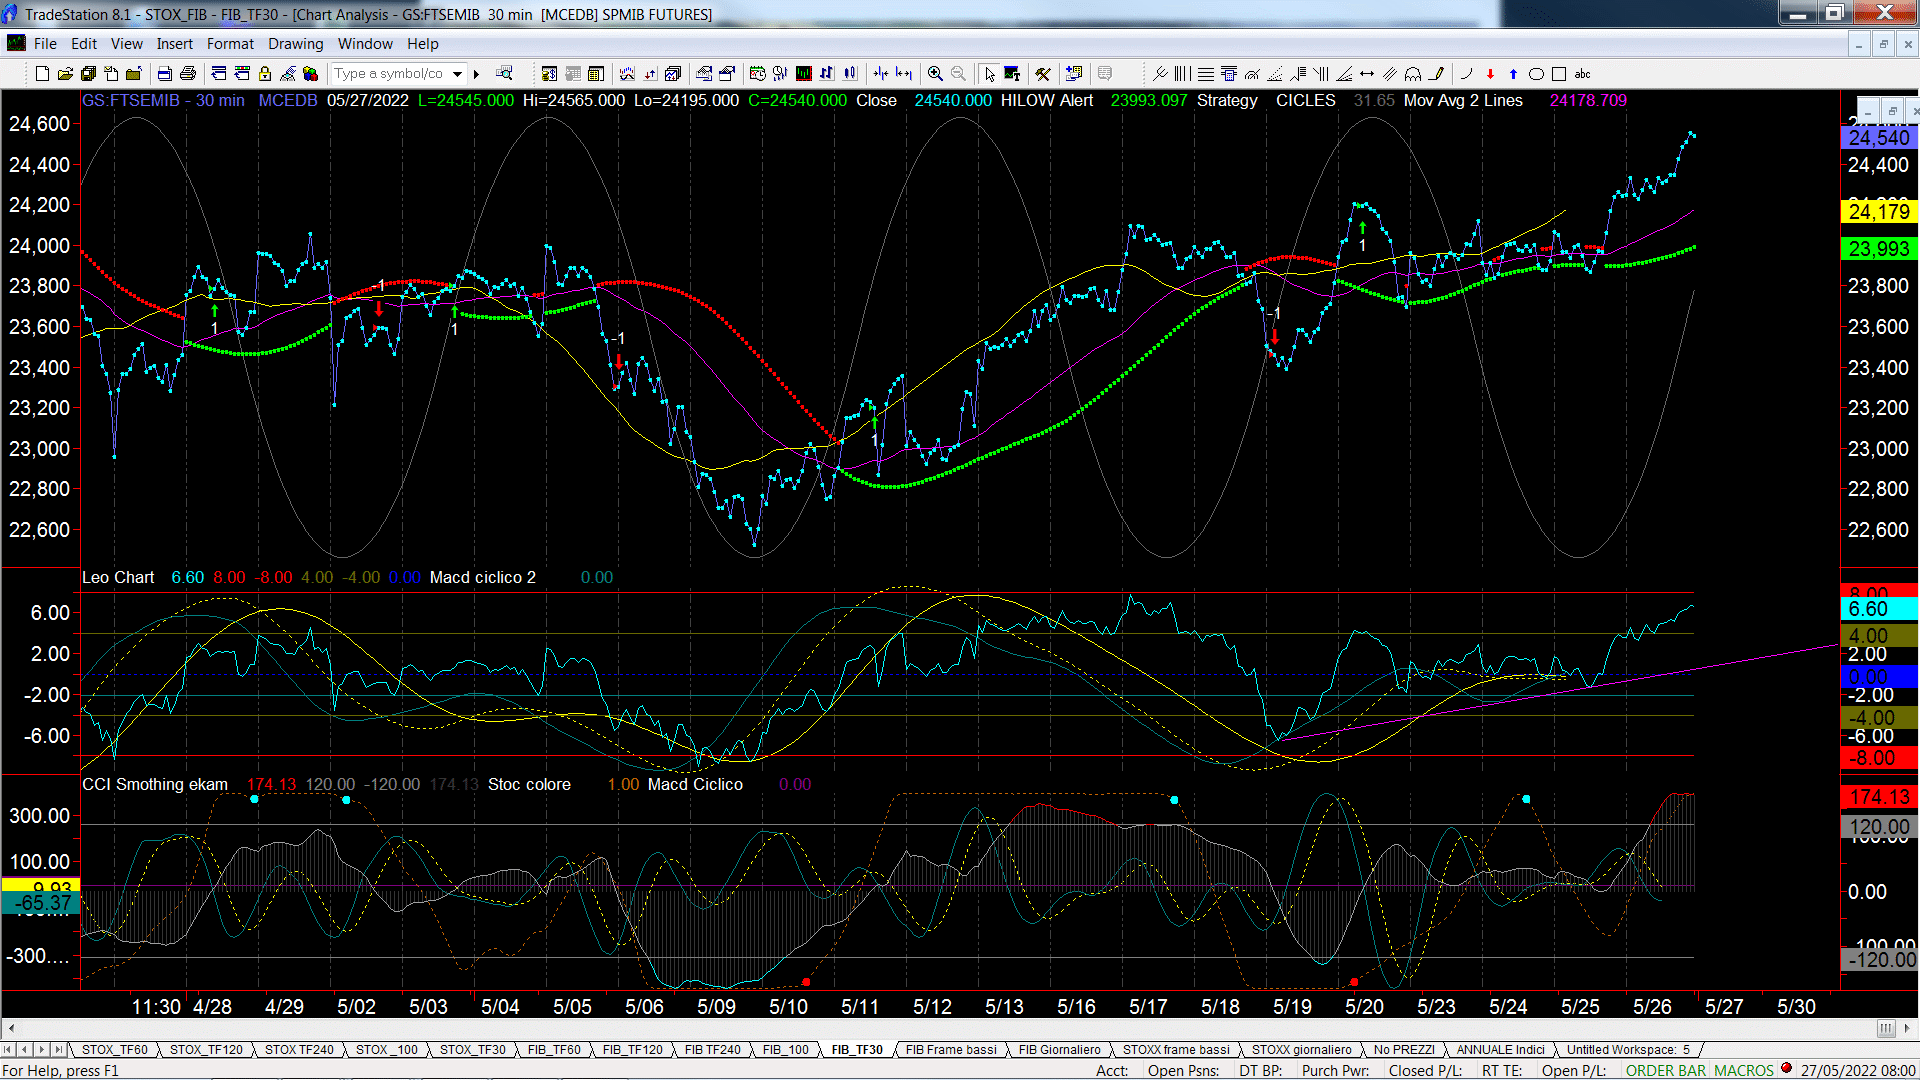
Task: Select the abc text drawing tool
Action: coord(1582,74)
